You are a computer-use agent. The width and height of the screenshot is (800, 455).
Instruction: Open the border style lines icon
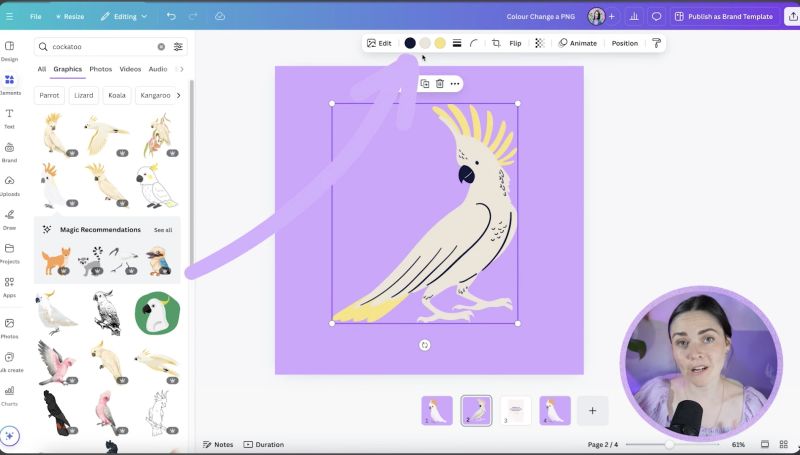coord(457,43)
